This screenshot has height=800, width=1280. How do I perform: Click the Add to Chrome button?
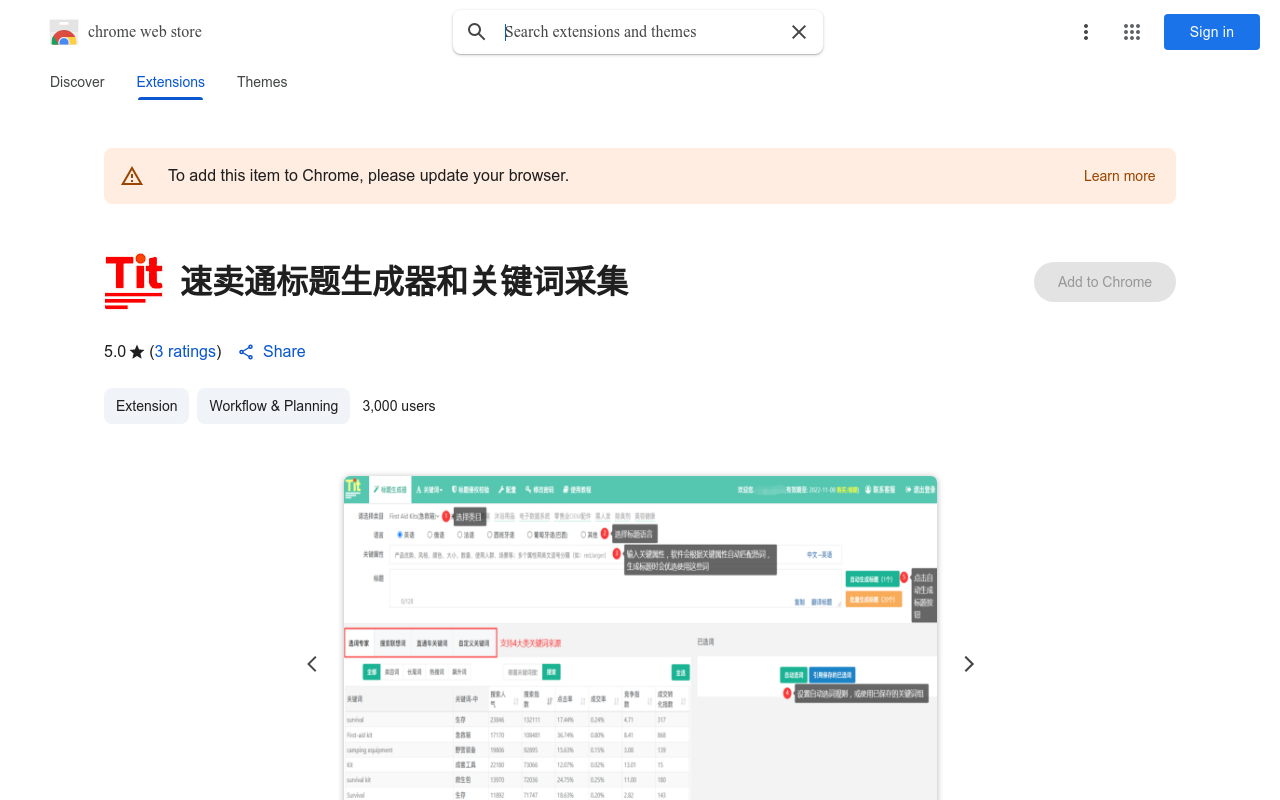pyautogui.click(x=1104, y=282)
